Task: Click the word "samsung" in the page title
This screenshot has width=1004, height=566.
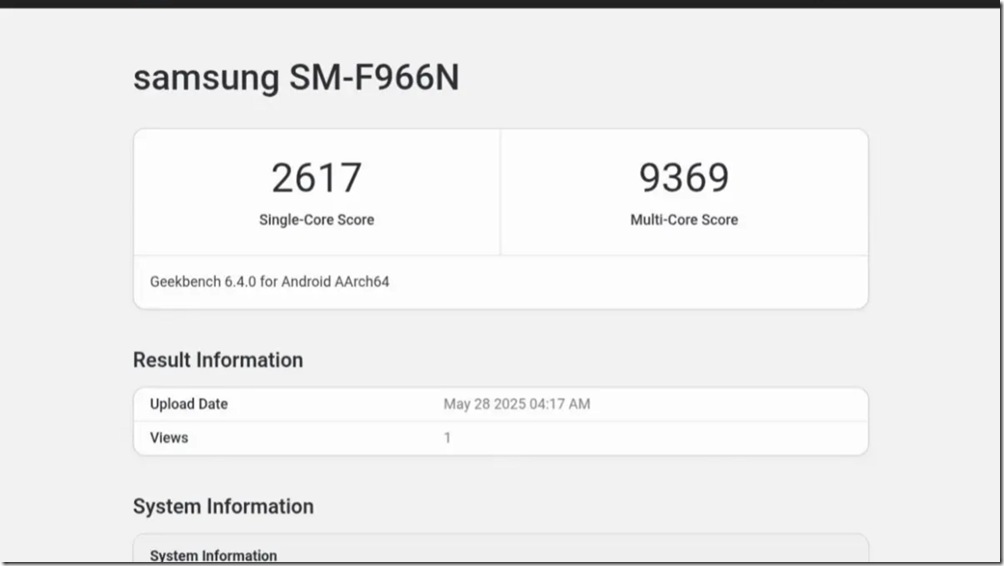Action: tap(206, 78)
